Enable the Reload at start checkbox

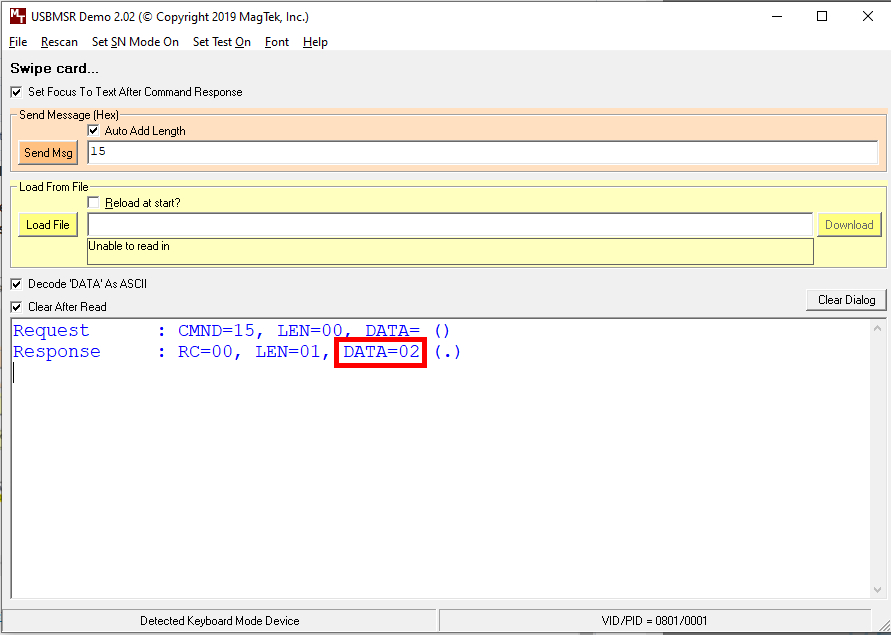coord(94,203)
